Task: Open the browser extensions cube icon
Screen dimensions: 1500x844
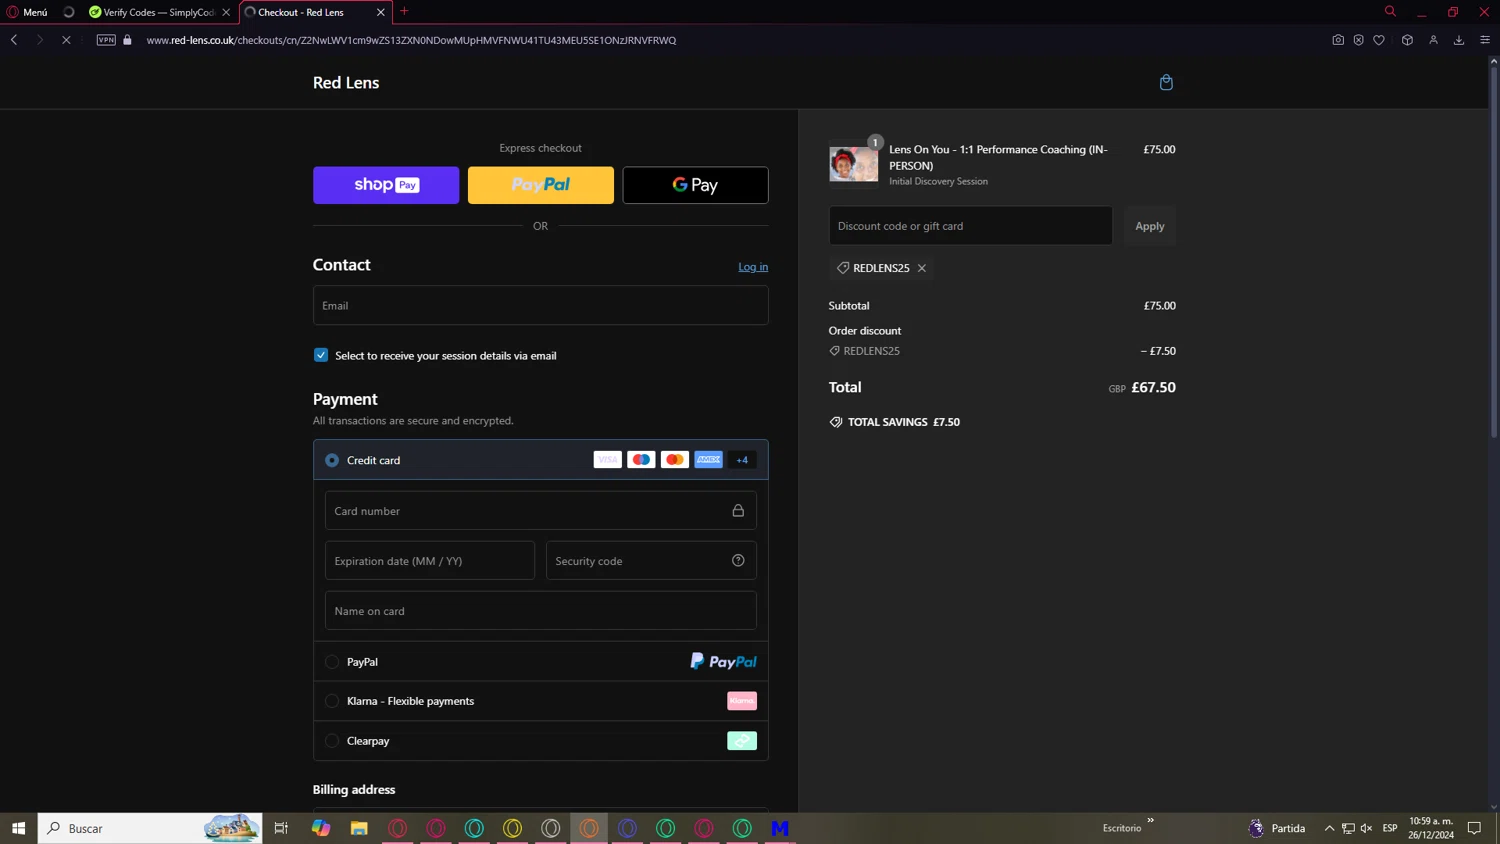Action: [1407, 40]
